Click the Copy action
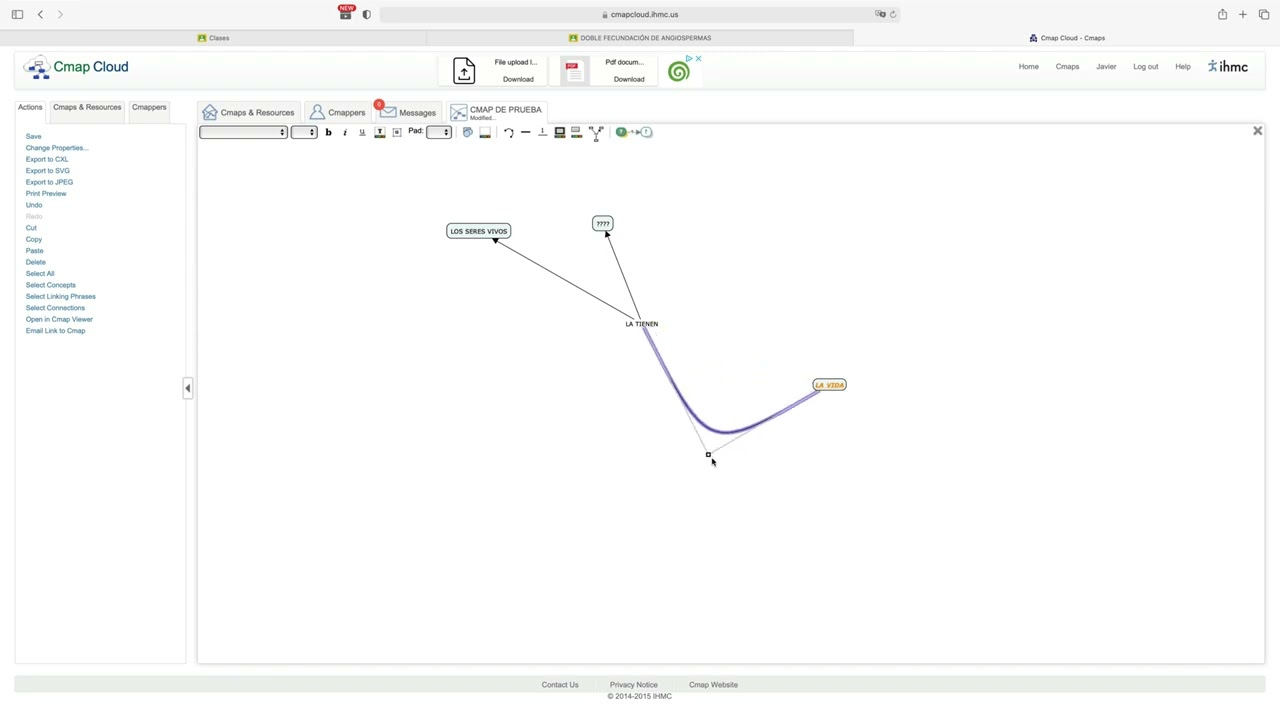Image resolution: width=1280 pixels, height=720 pixels. click(34, 239)
